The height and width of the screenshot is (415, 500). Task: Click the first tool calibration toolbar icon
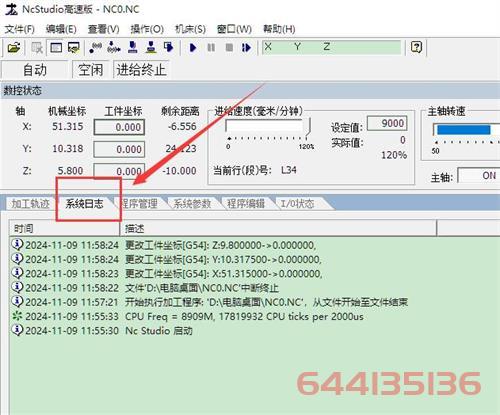133,48
